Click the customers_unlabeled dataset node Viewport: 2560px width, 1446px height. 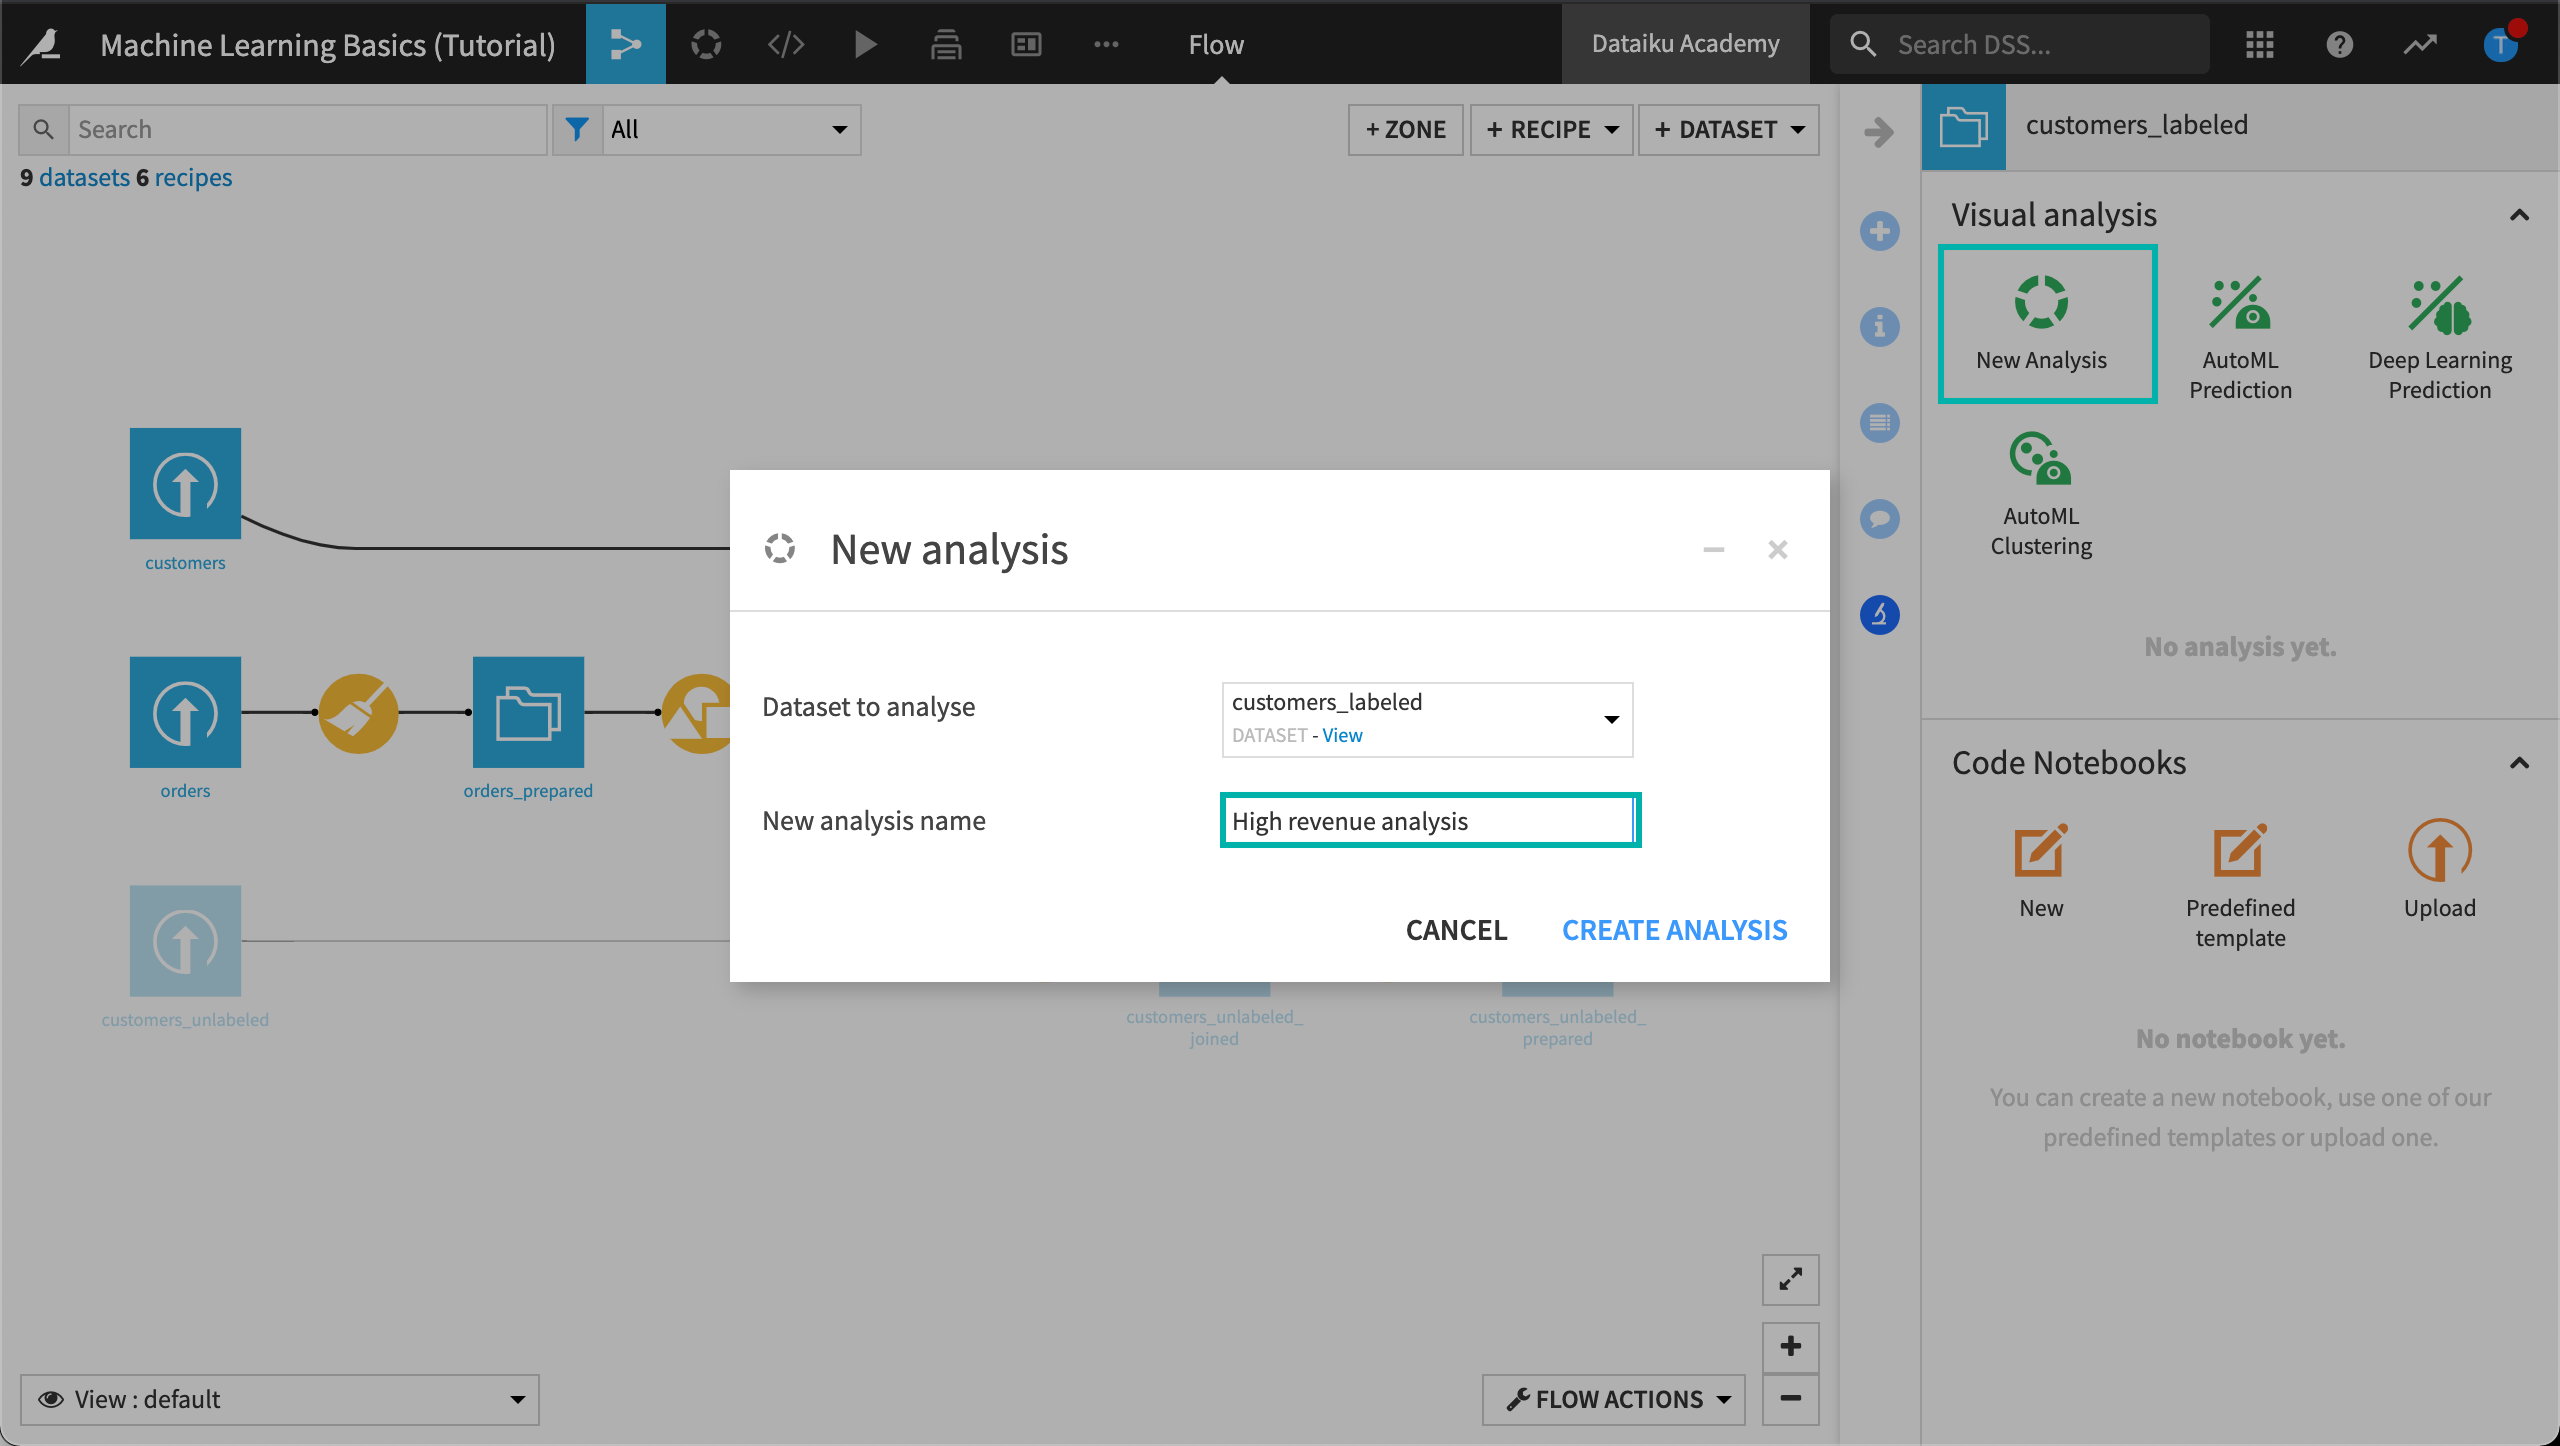pos(185,940)
